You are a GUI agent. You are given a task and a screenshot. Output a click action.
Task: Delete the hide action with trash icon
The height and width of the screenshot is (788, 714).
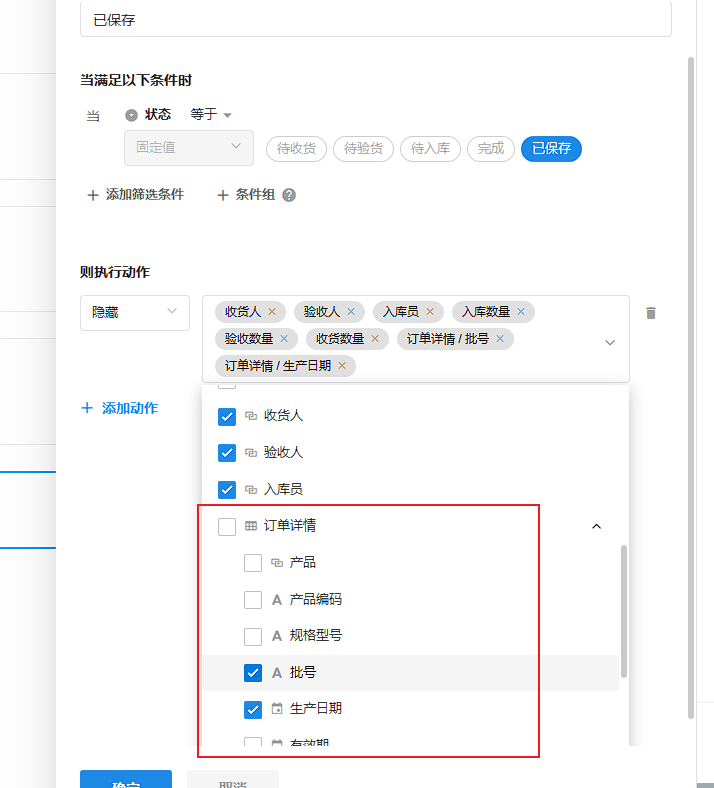pyautogui.click(x=651, y=313)
